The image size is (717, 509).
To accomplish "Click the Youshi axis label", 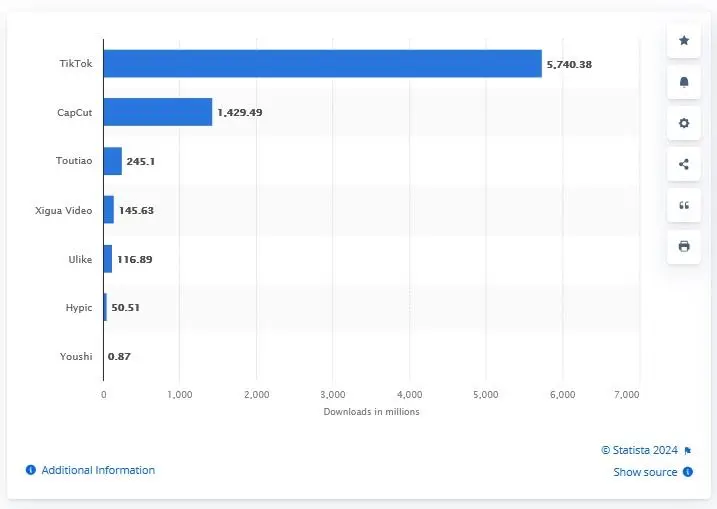I will [77, 356].
